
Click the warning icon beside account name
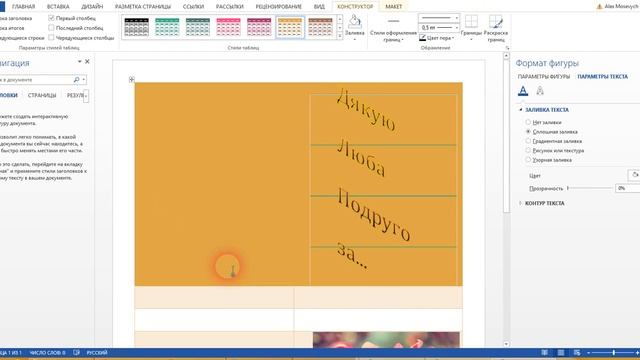(599, 7)
